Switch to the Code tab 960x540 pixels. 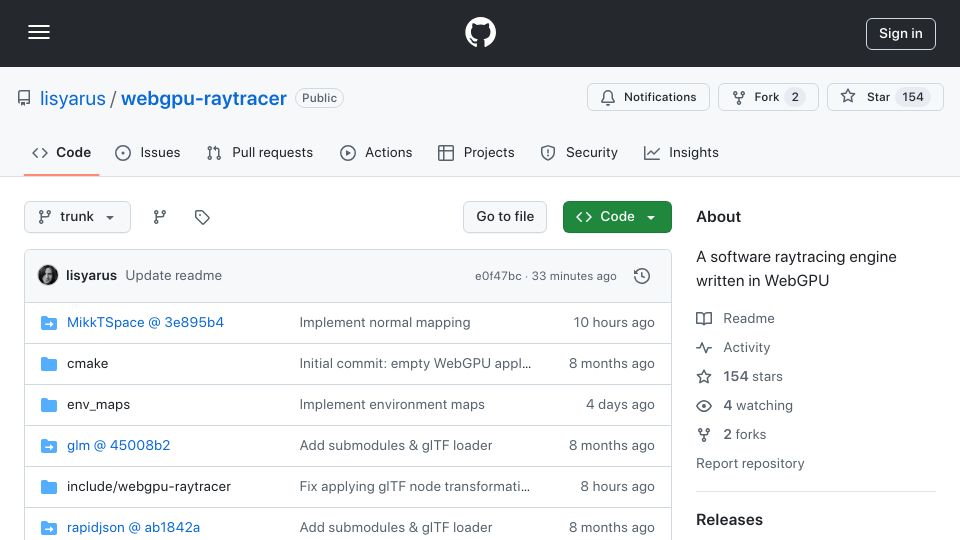pos(61,152)
